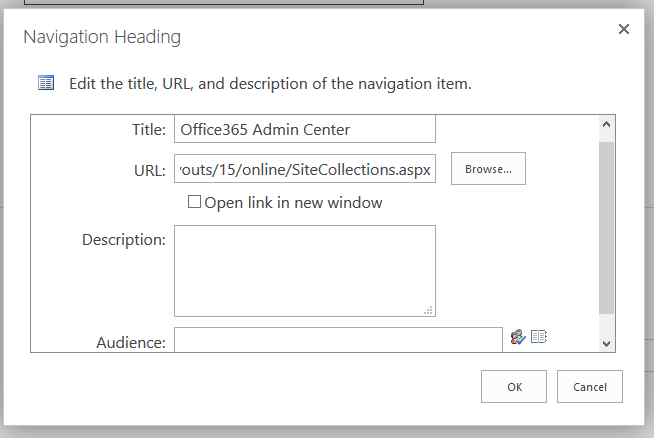The image size is (656, 440).
Task: Confirm with the OK button
Action: tap(514, 387)
